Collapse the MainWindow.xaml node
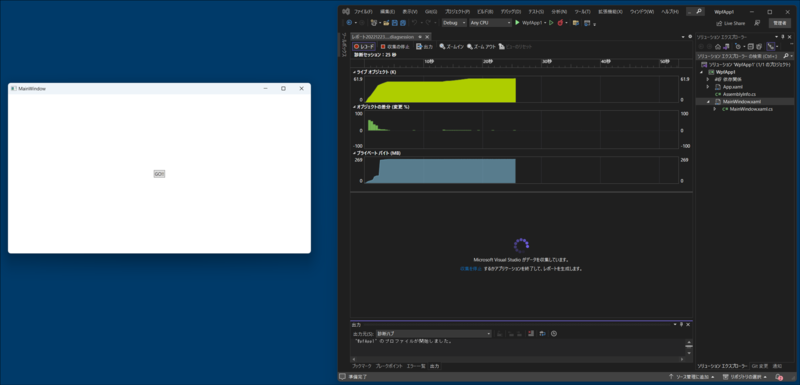800x385 pixels. (708, 101)
